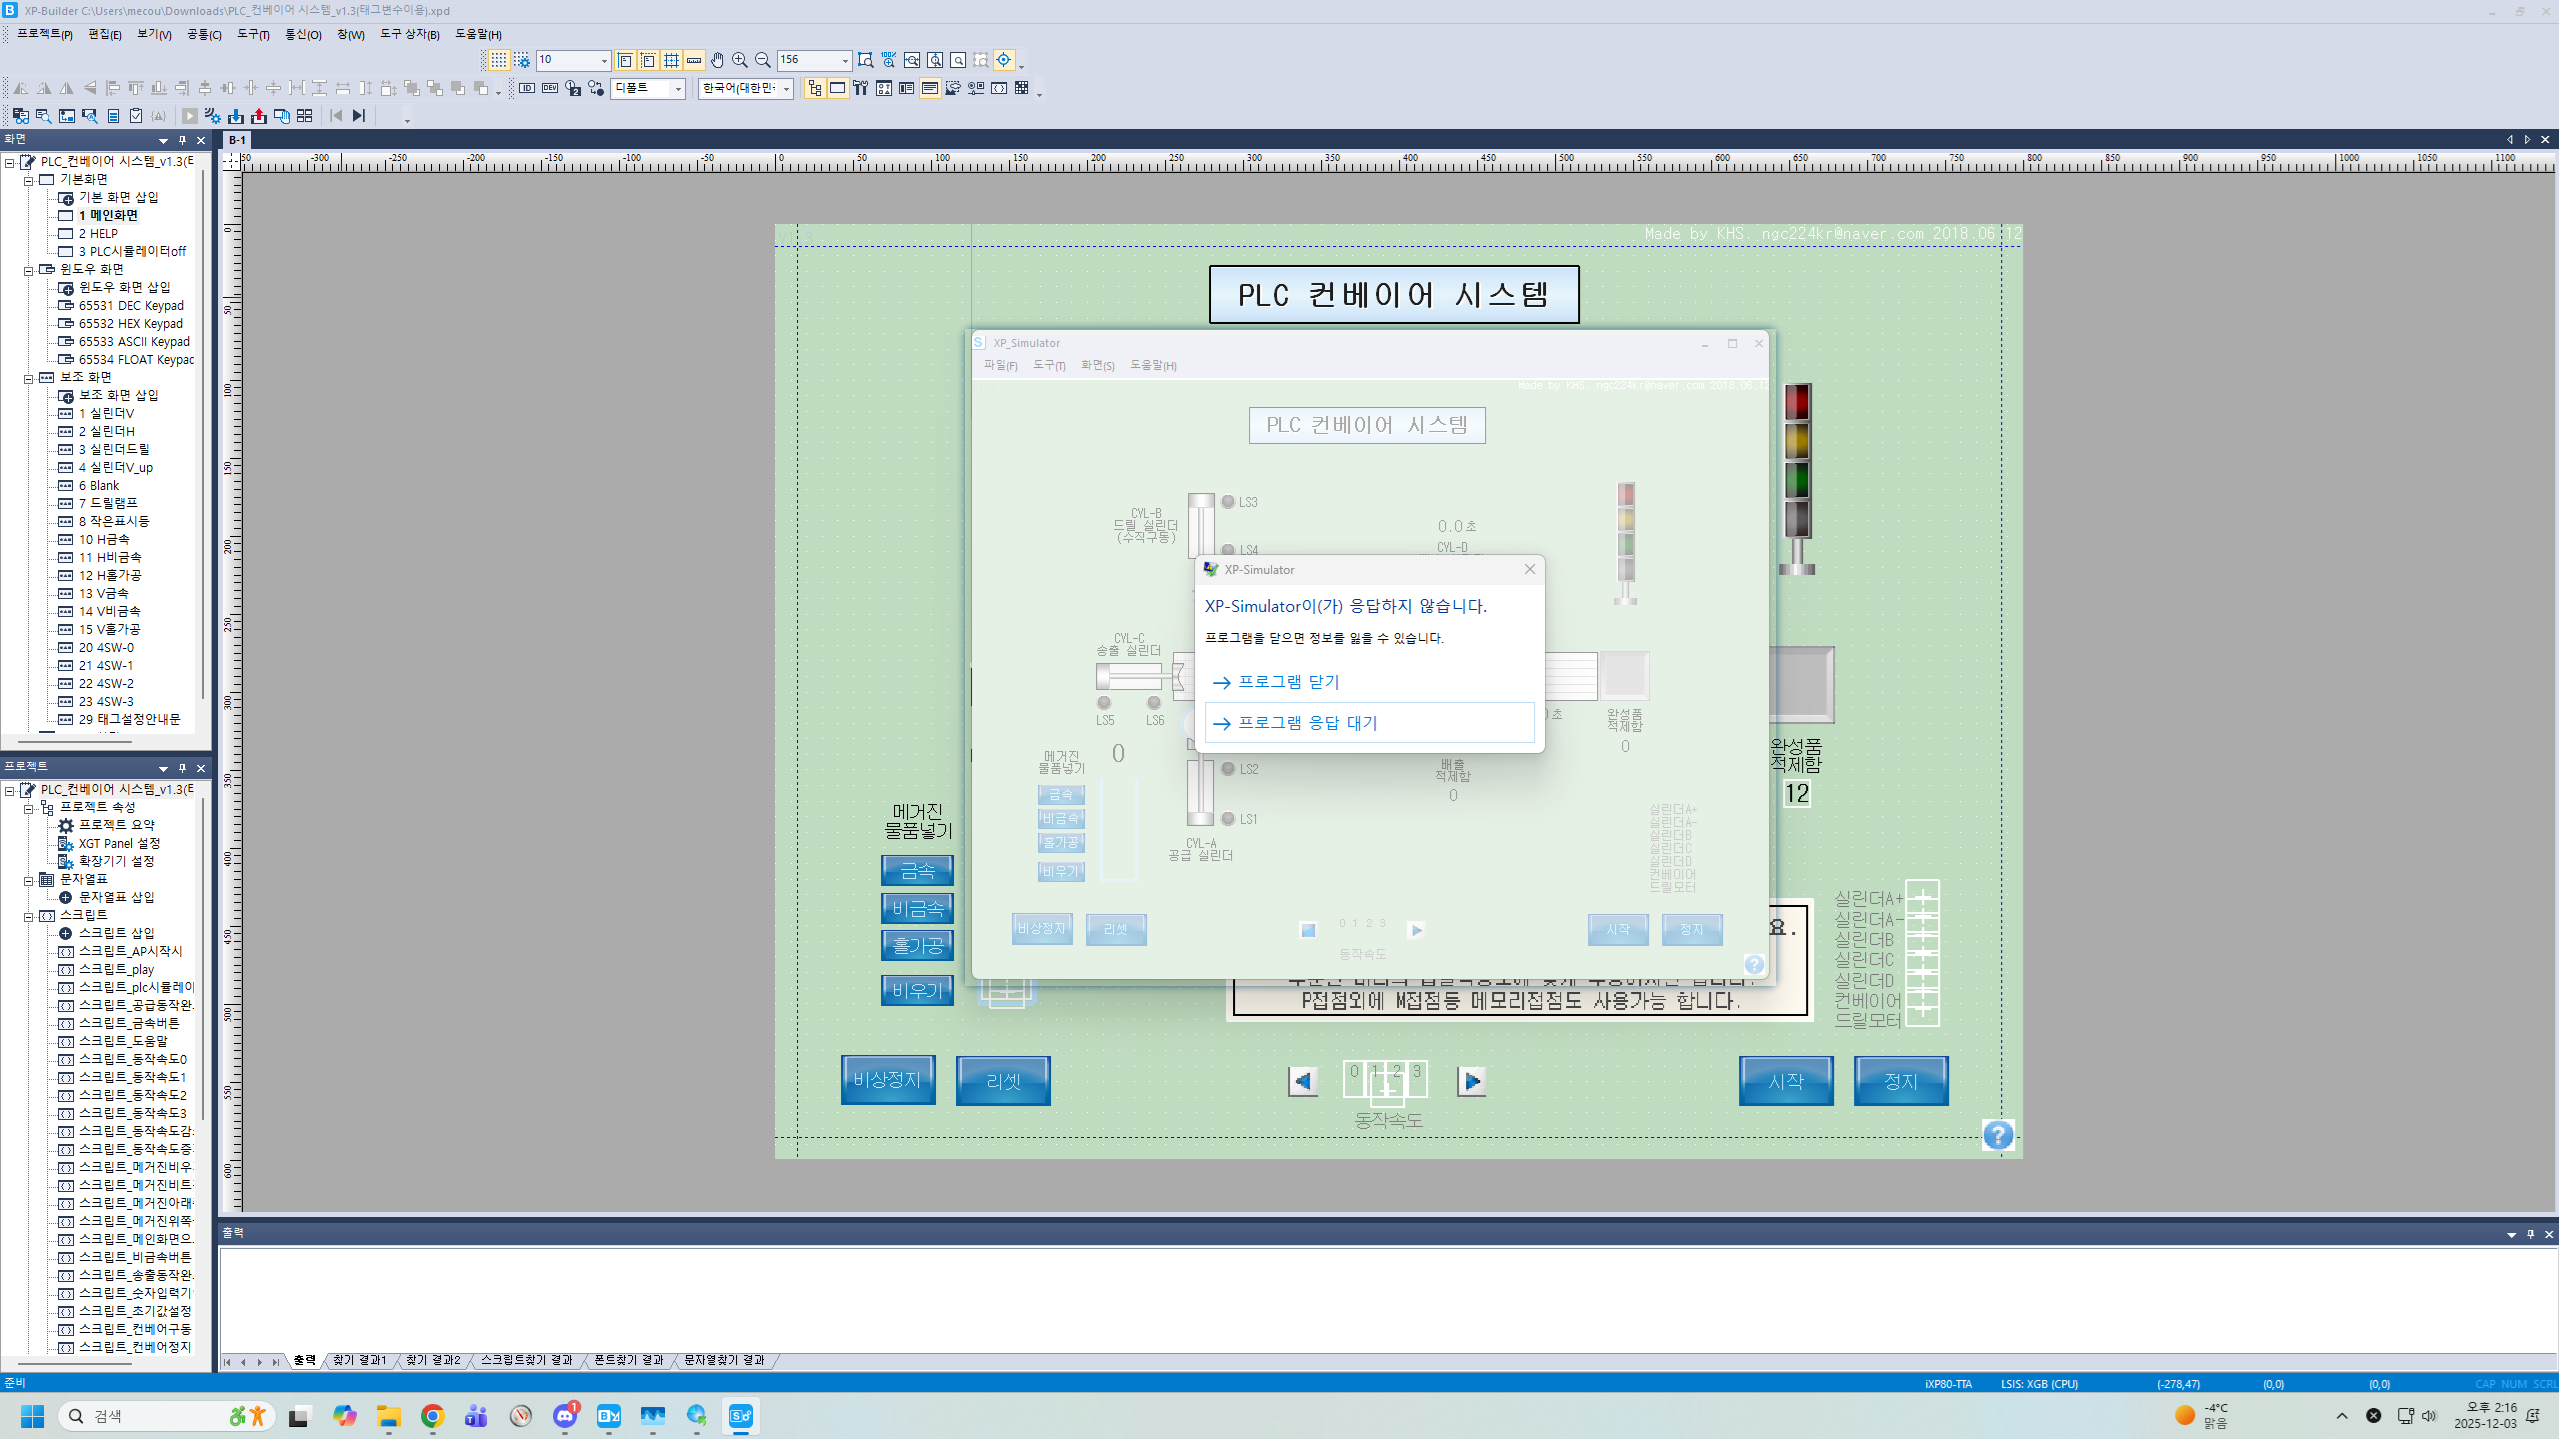Collapse the 윈도우 화면 tree node

29,270
